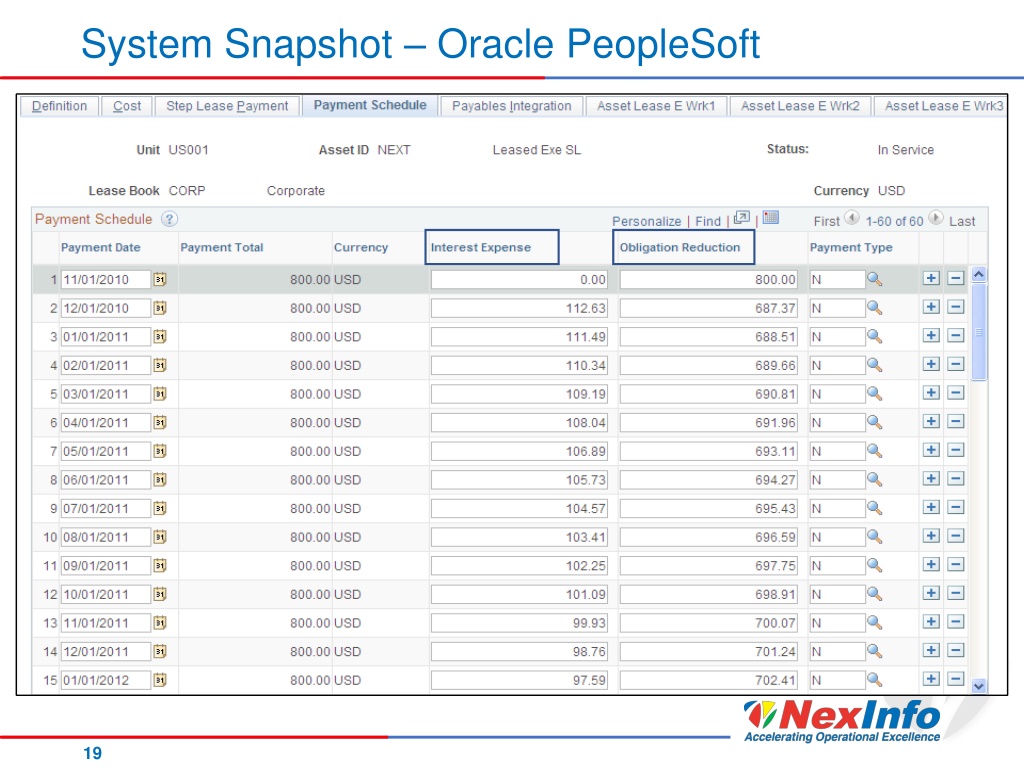Show previous rows arrow next to First
The width and height of the screenshot is (1024, 768).
(x=852, y=217)
